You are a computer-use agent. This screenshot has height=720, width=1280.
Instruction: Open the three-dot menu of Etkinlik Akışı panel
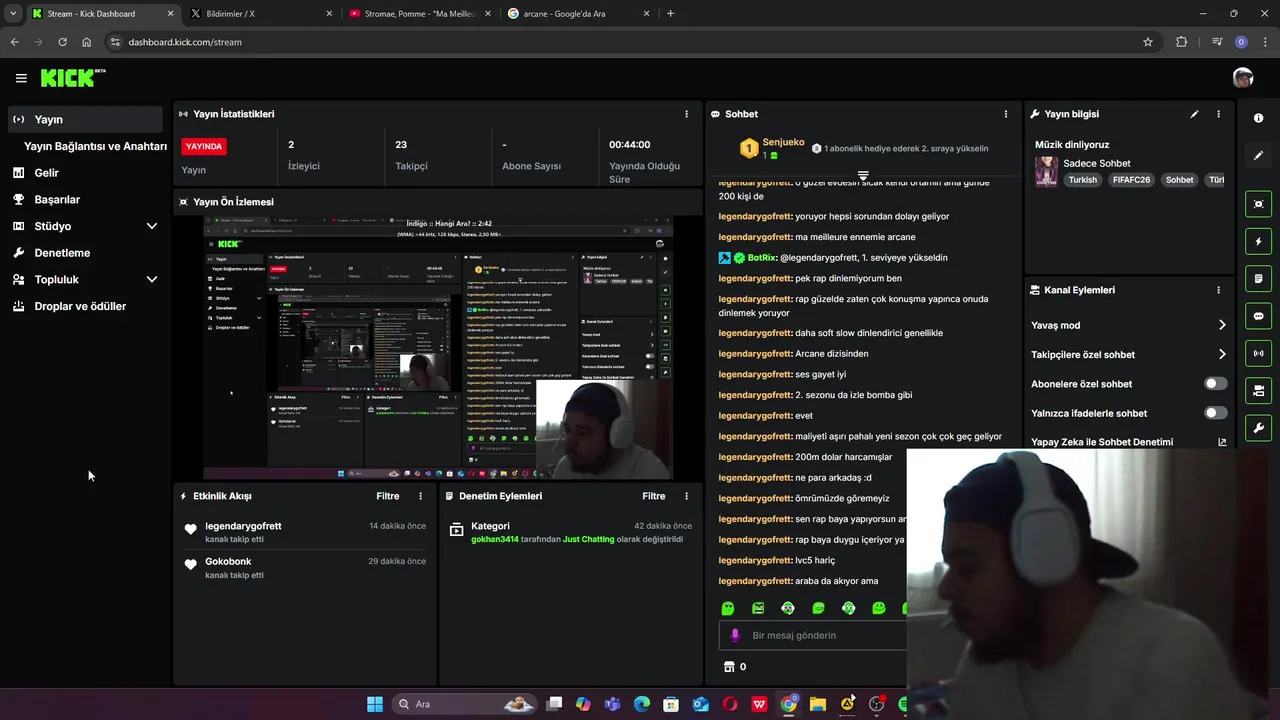[x=420, y=496]
